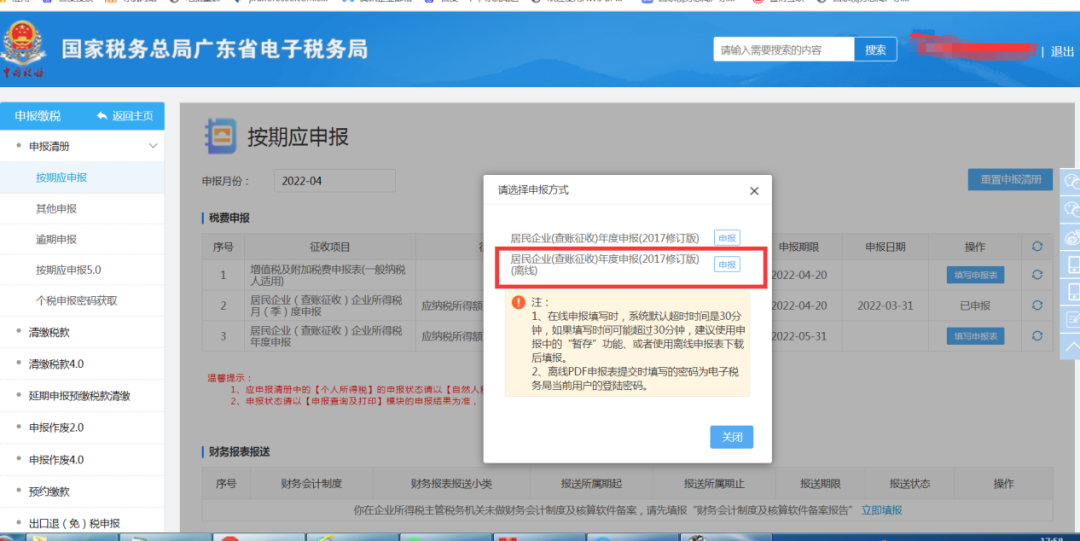Click 申报 button for the offline (离线) option
Viewport: 1080px width, 541px height.
(727, 265)
